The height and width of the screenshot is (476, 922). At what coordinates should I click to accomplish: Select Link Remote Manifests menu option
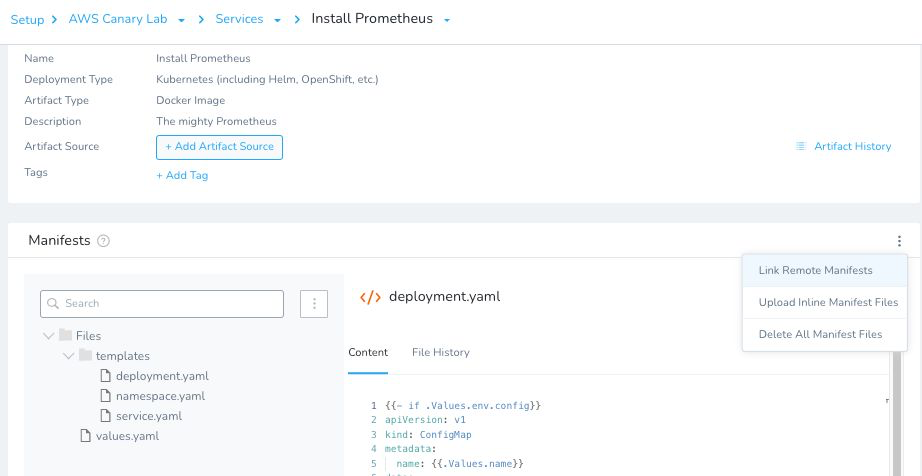825,270
